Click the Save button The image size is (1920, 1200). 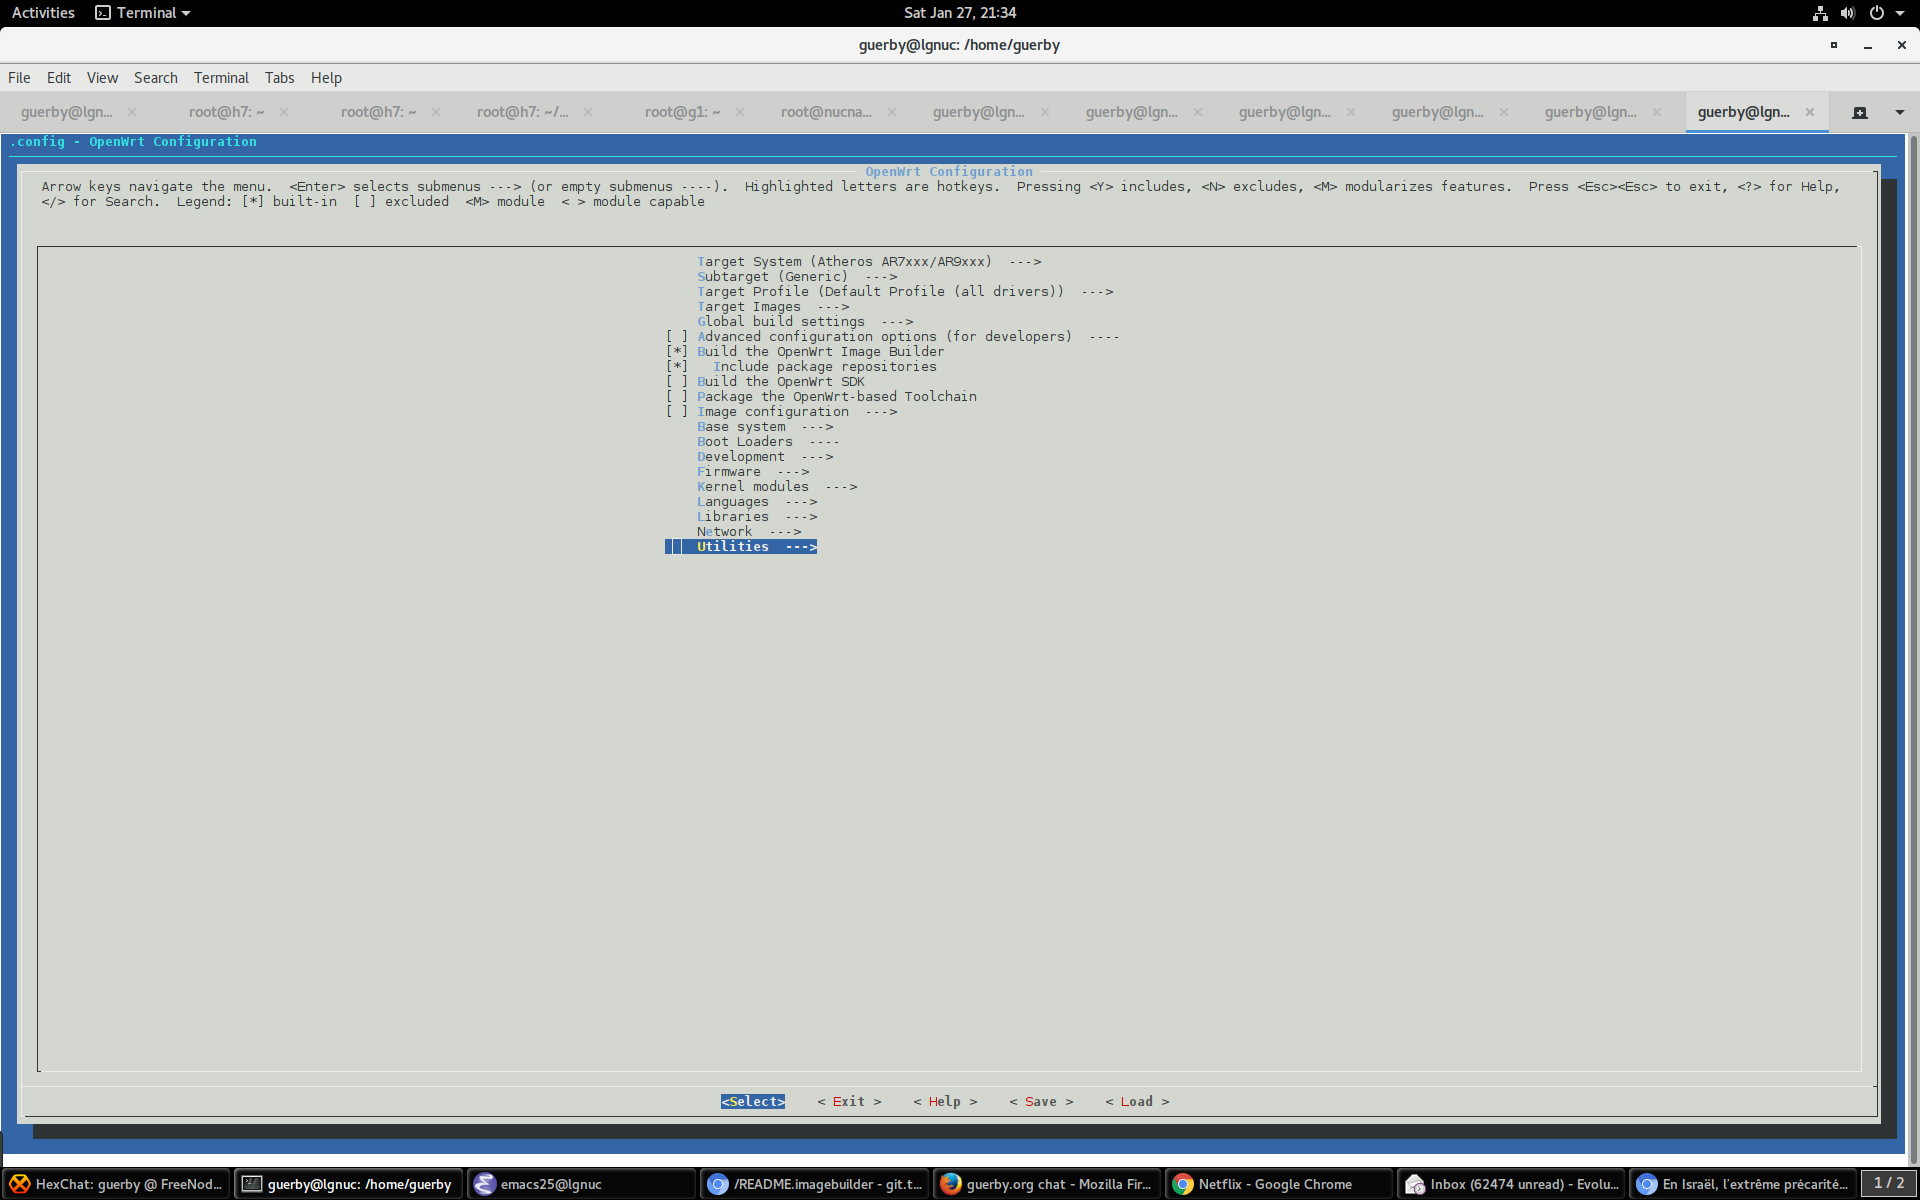coord(1040,1101)
